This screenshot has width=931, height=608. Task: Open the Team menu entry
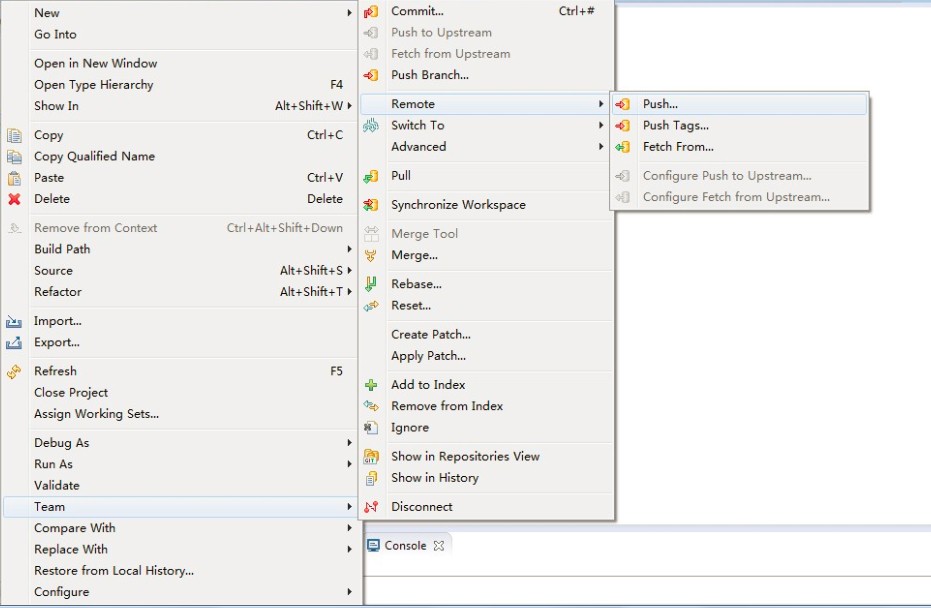(x=180, y=506)
